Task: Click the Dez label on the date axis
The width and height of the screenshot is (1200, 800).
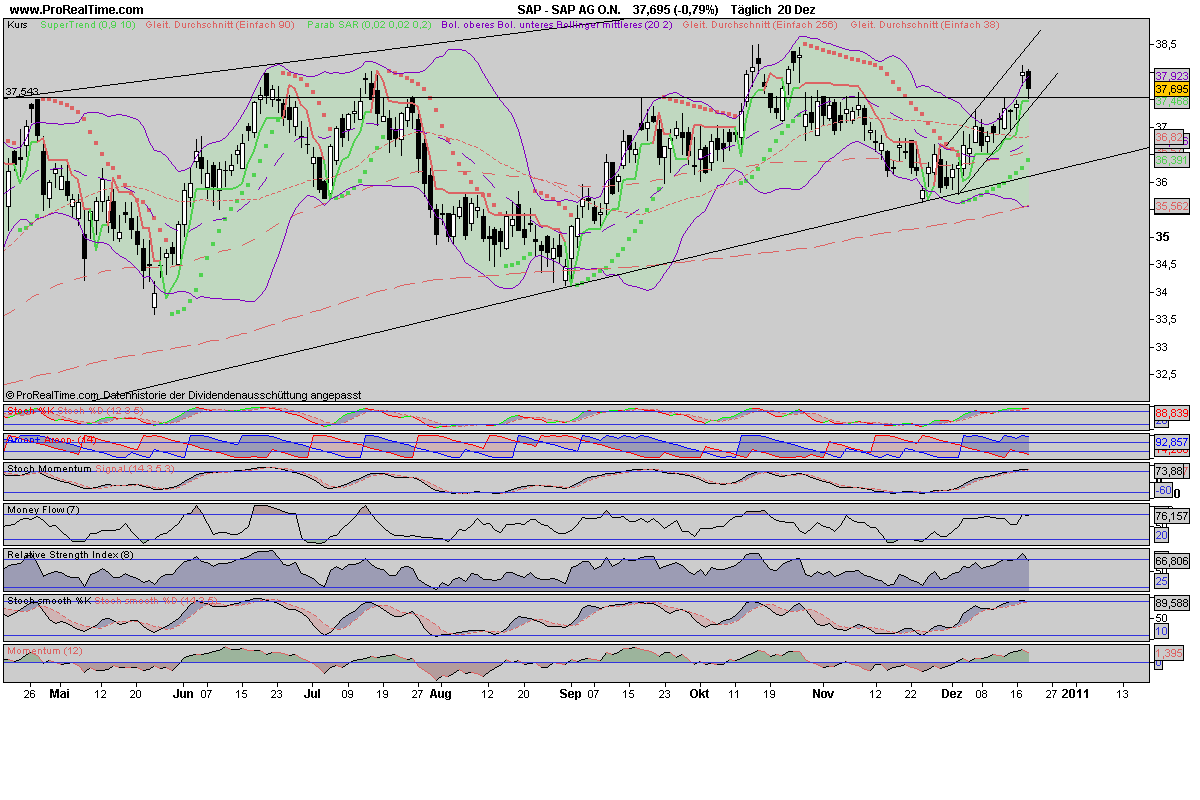Action: click(951, 692)
